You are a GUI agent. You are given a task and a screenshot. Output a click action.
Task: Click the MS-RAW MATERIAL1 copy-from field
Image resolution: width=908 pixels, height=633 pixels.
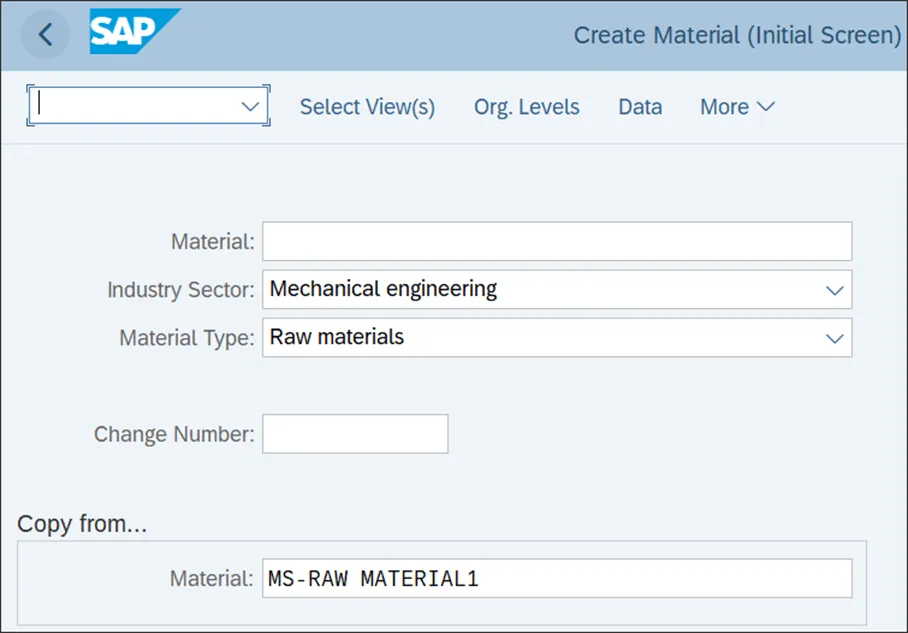[x=556, y=578]
